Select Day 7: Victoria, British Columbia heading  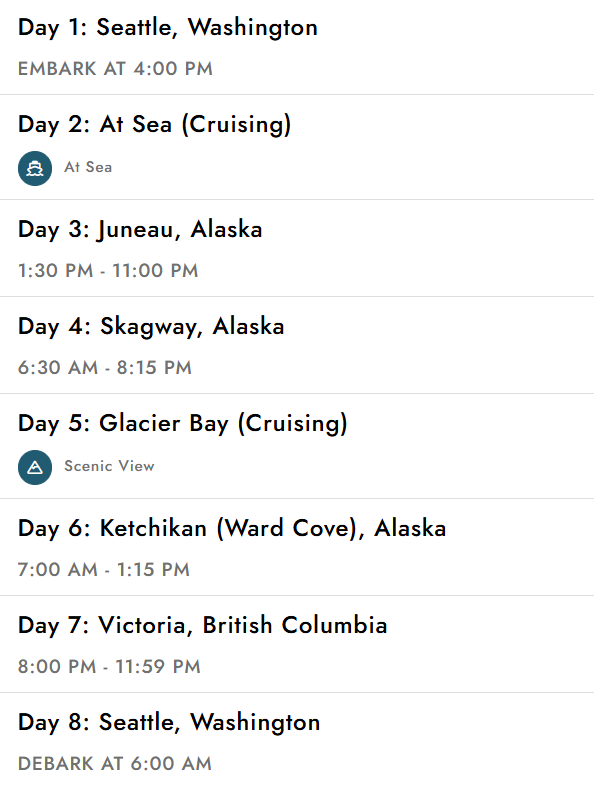tap(202, 625)
